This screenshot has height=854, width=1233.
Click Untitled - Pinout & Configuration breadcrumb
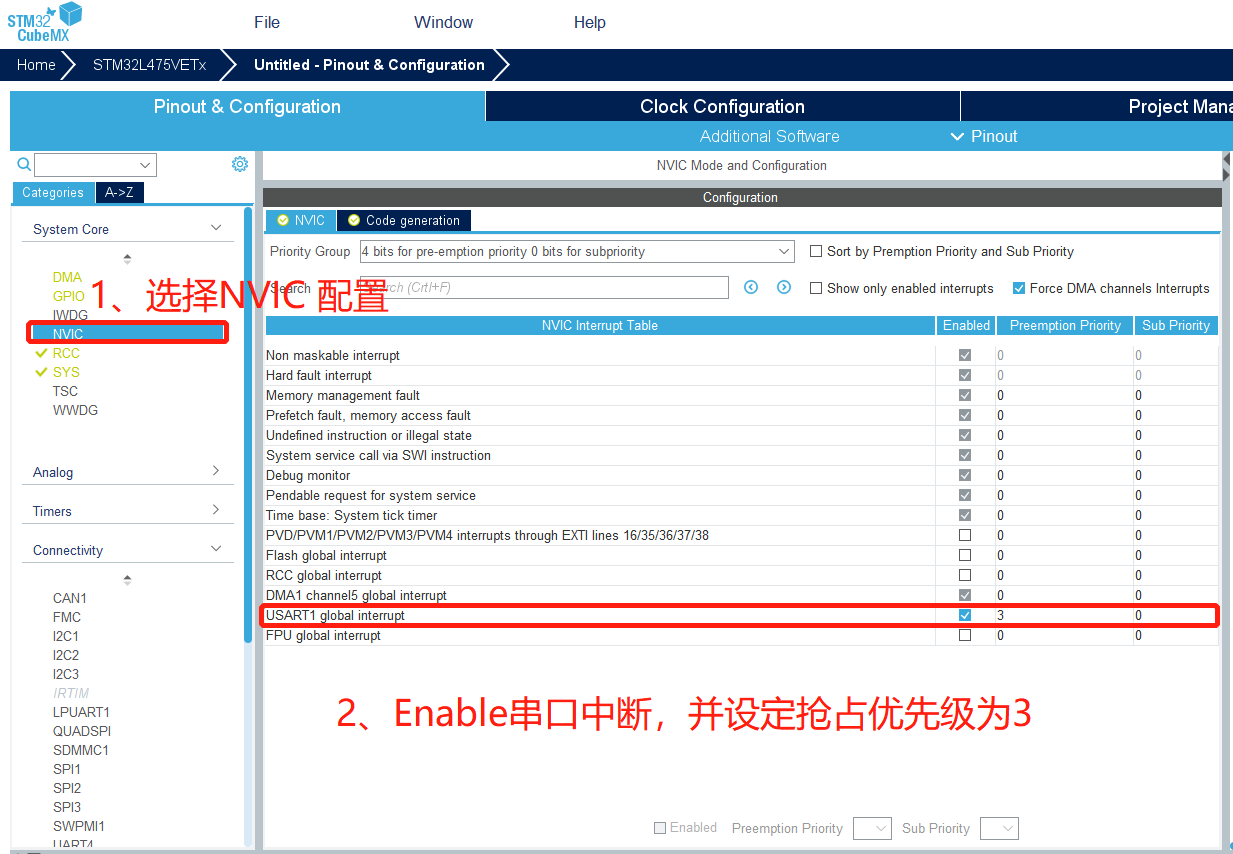(x=369, y=65)
